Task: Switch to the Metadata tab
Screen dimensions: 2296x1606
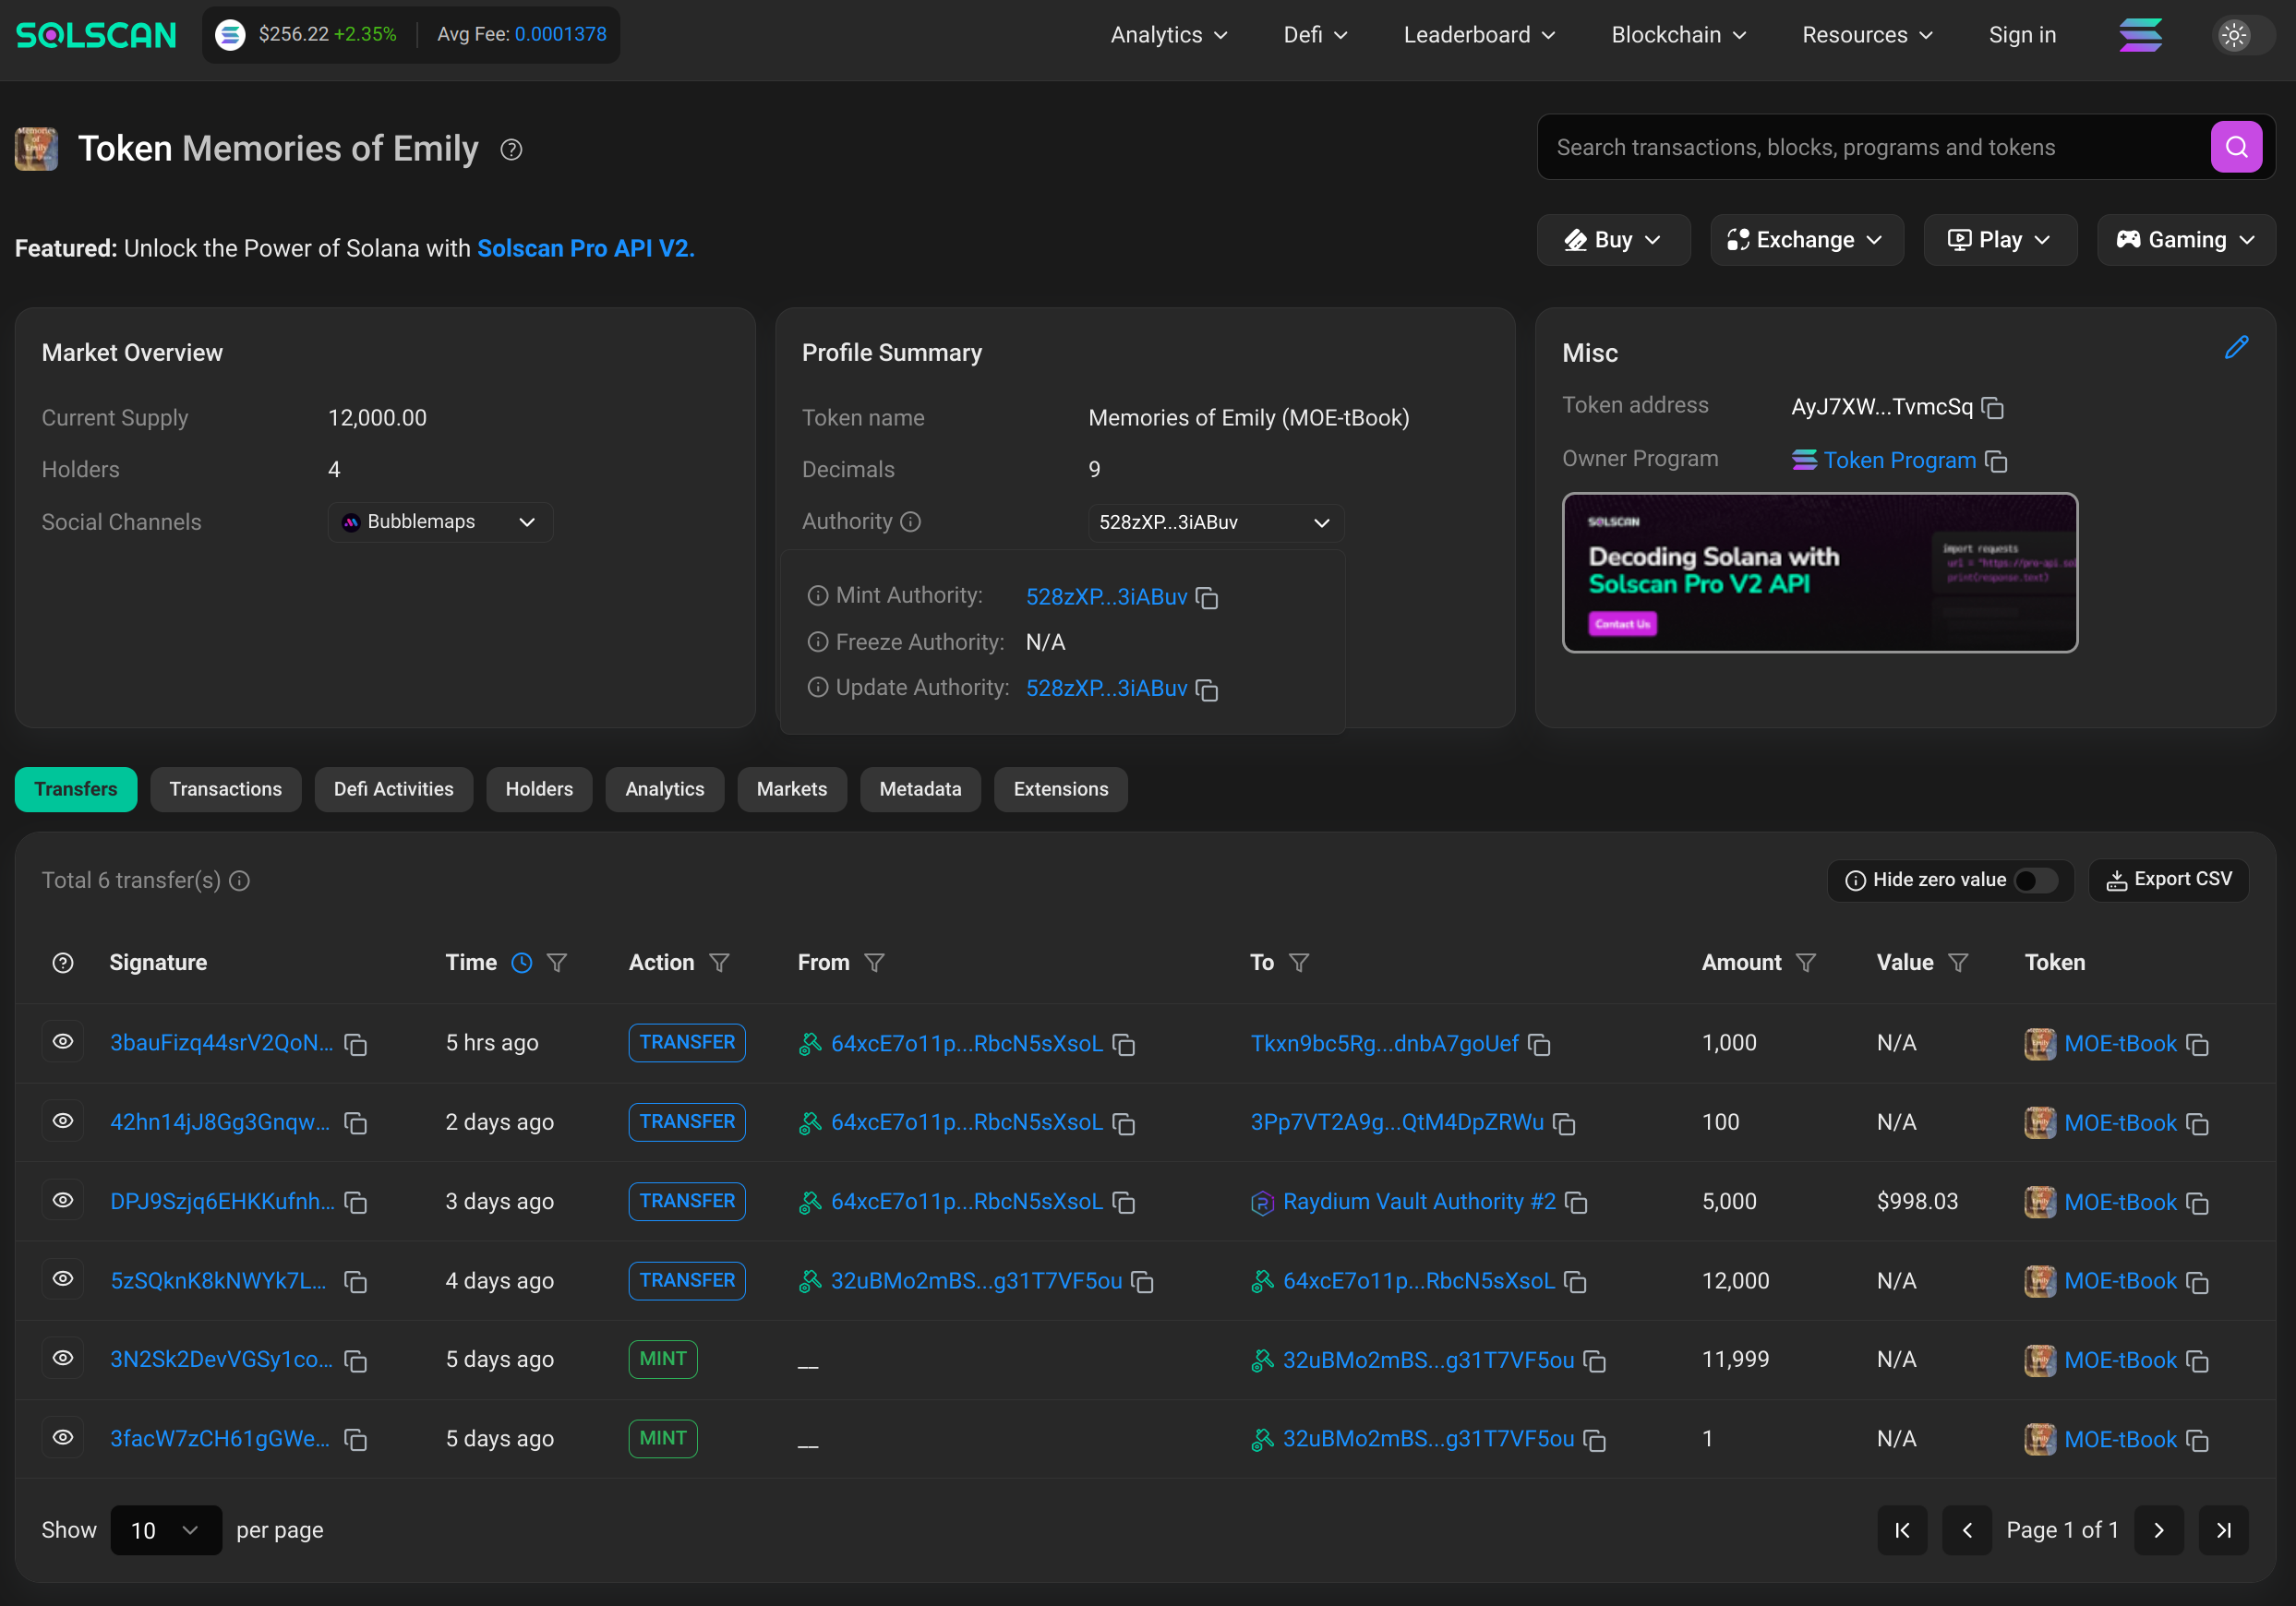Action: 920,790
